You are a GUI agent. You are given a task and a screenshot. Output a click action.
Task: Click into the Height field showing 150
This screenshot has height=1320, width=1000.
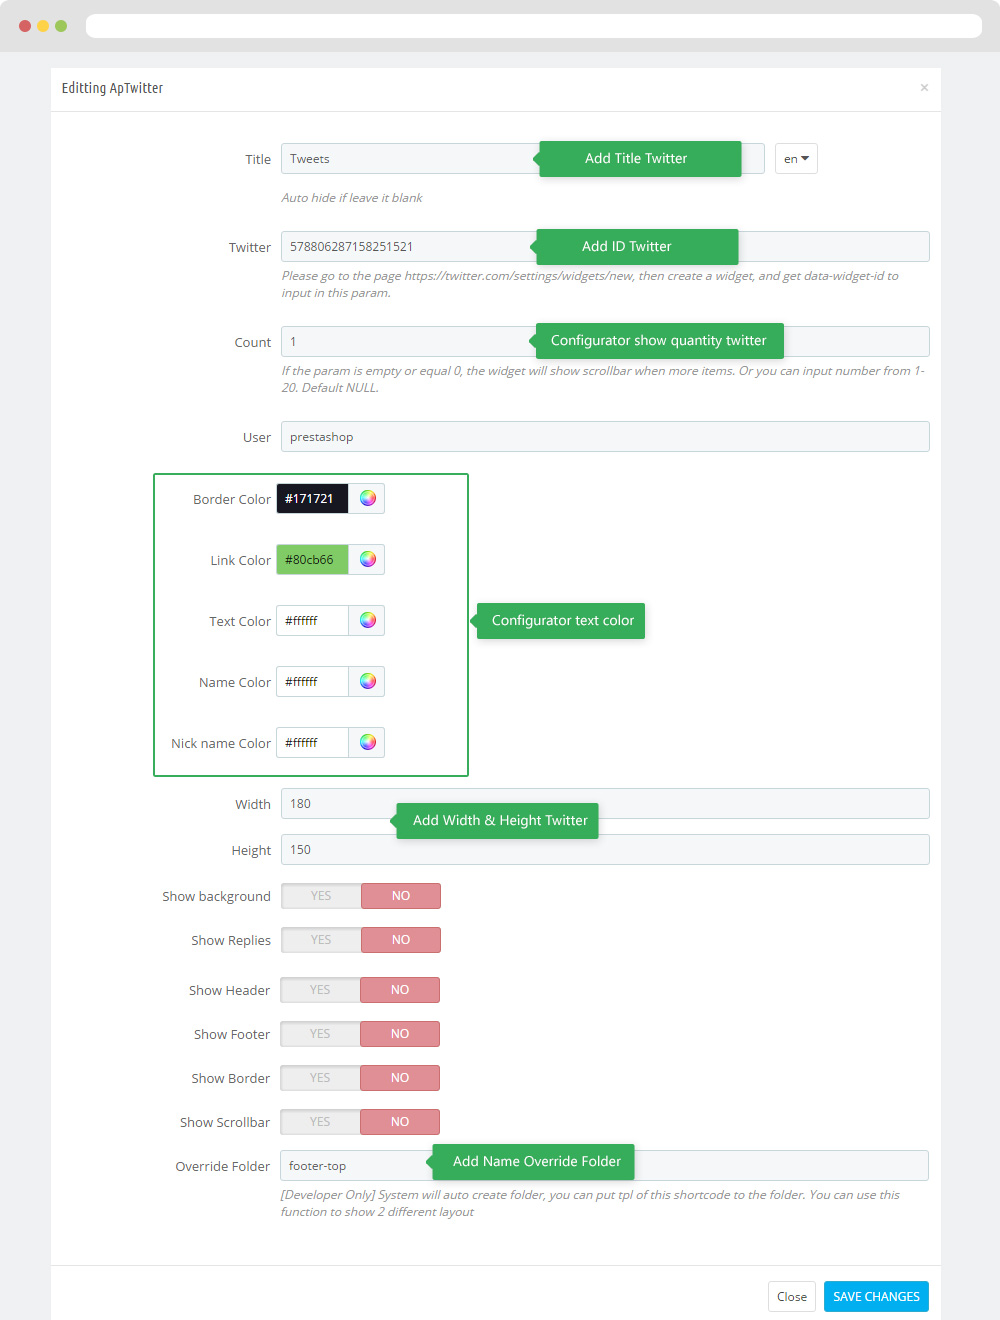(x=604, y=850)
